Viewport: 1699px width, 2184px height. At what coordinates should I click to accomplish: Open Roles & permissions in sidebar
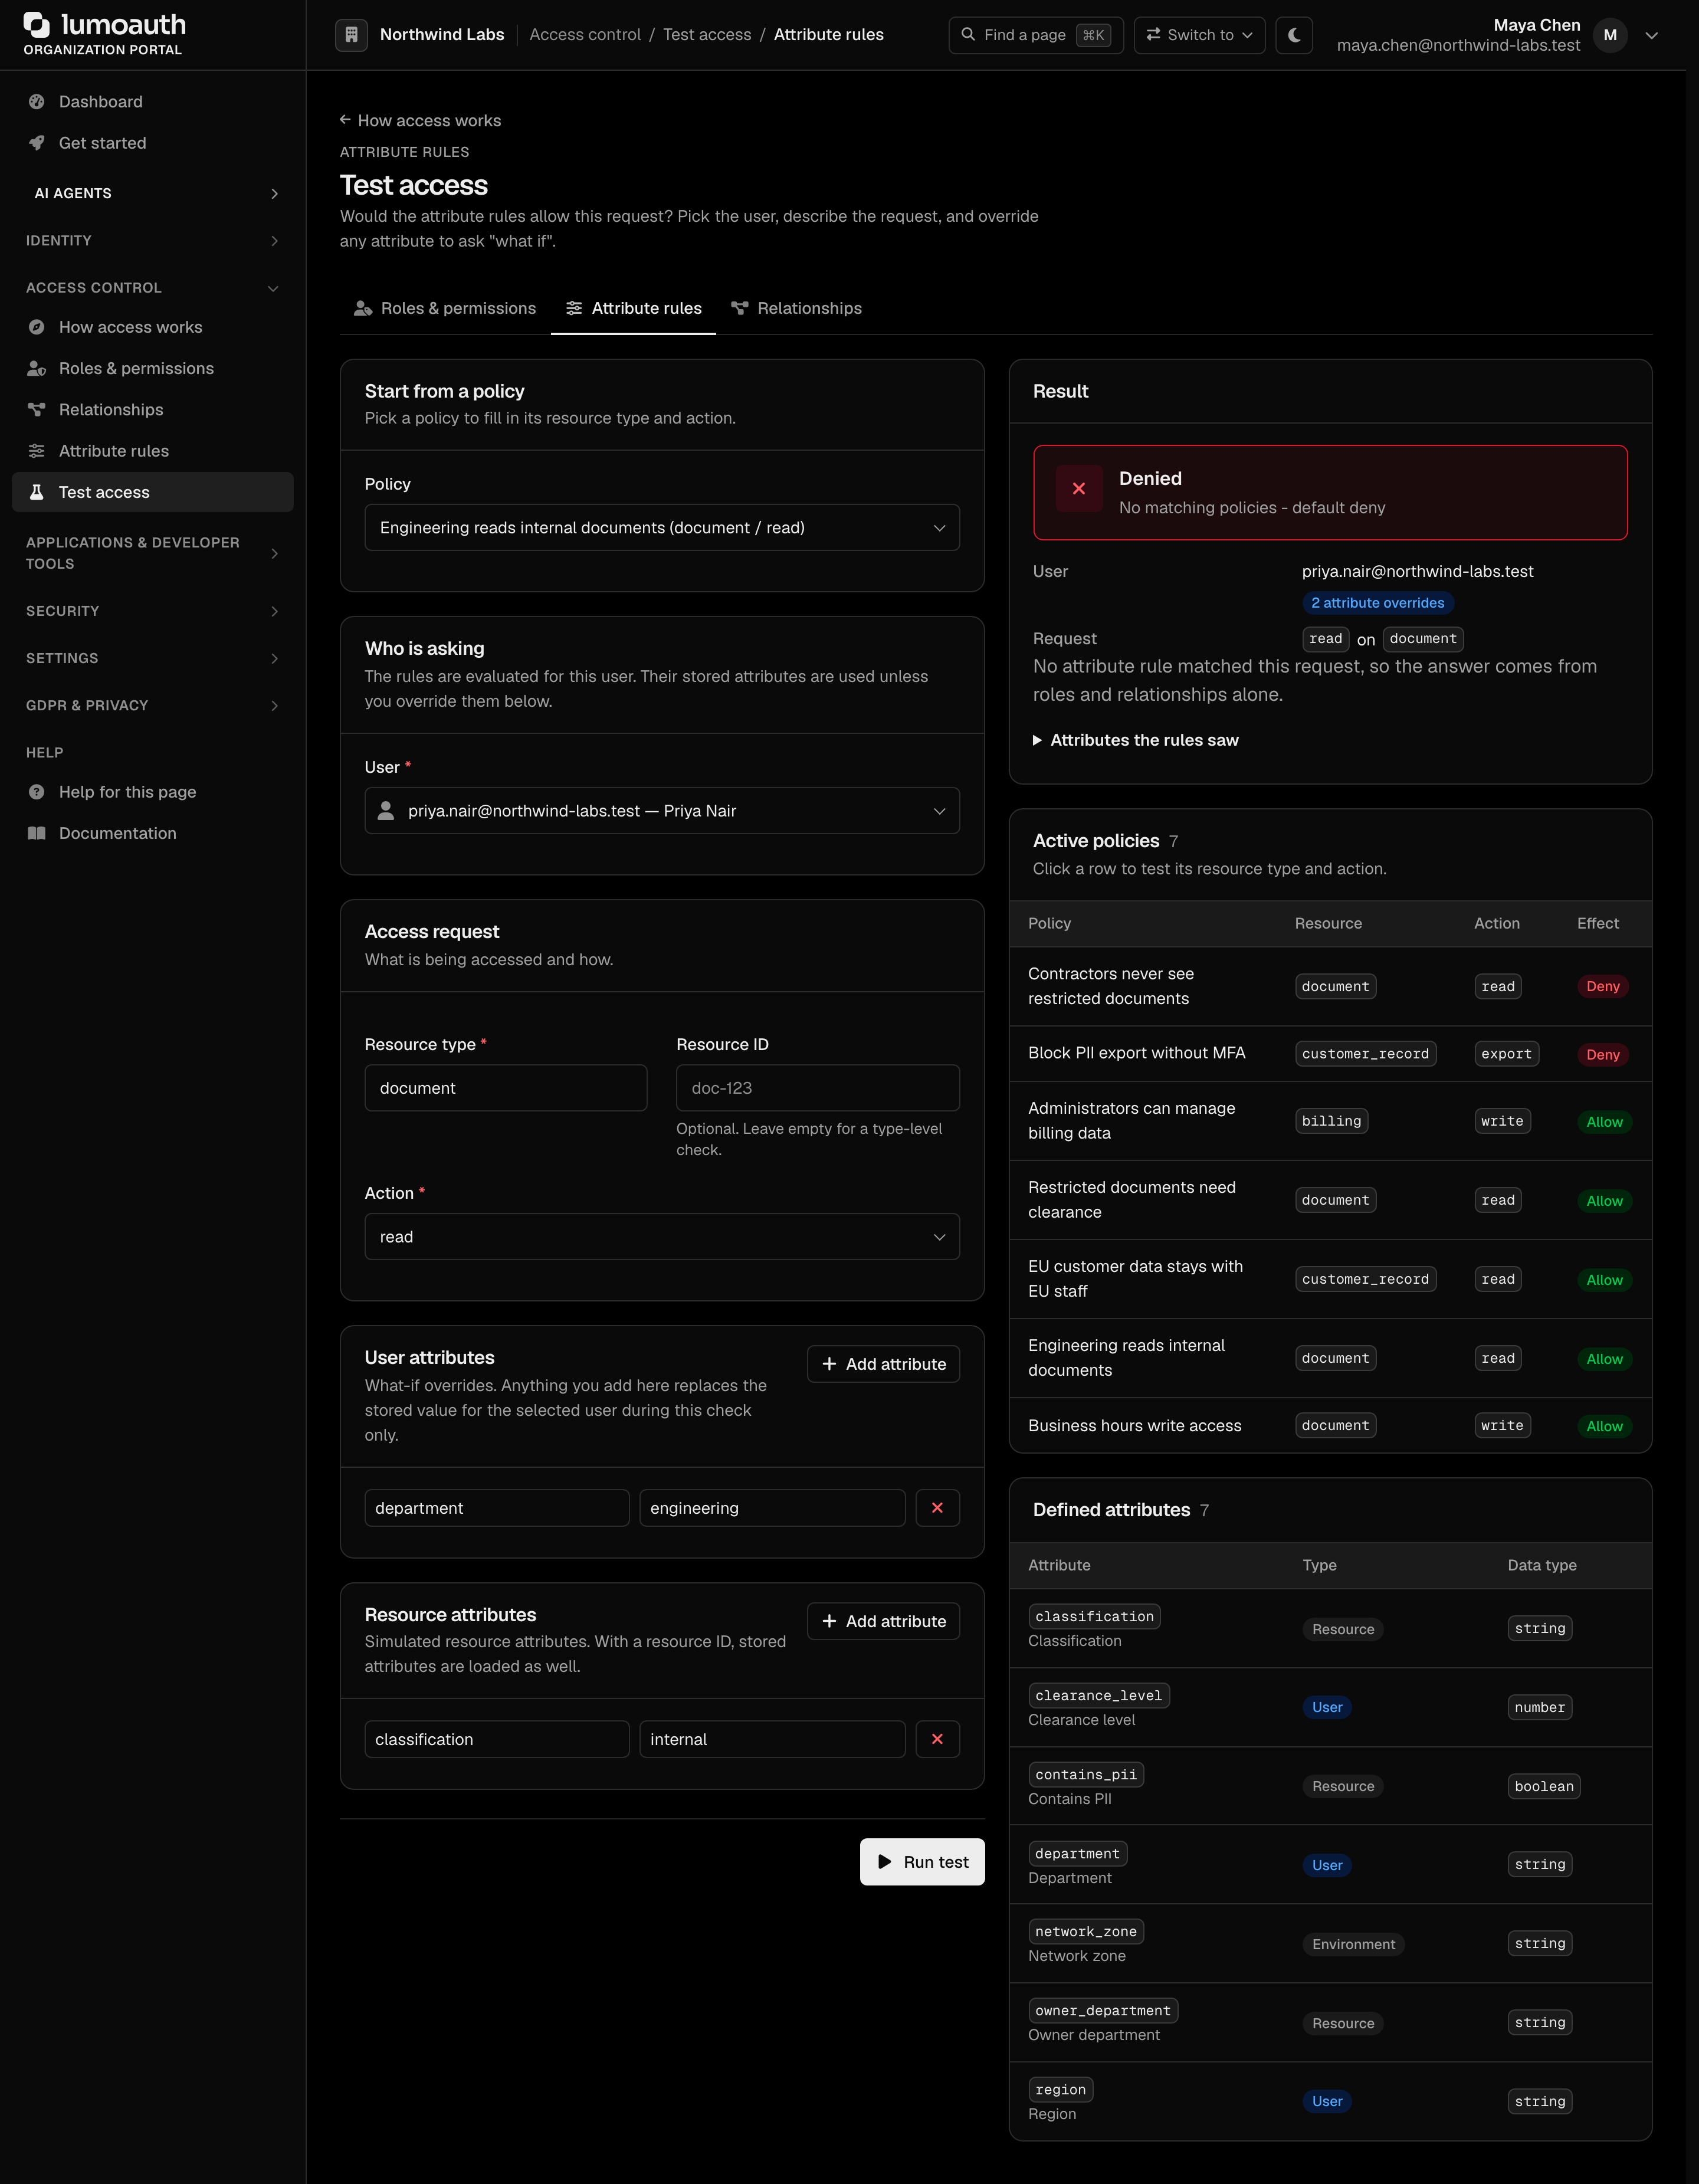point(152,368)
